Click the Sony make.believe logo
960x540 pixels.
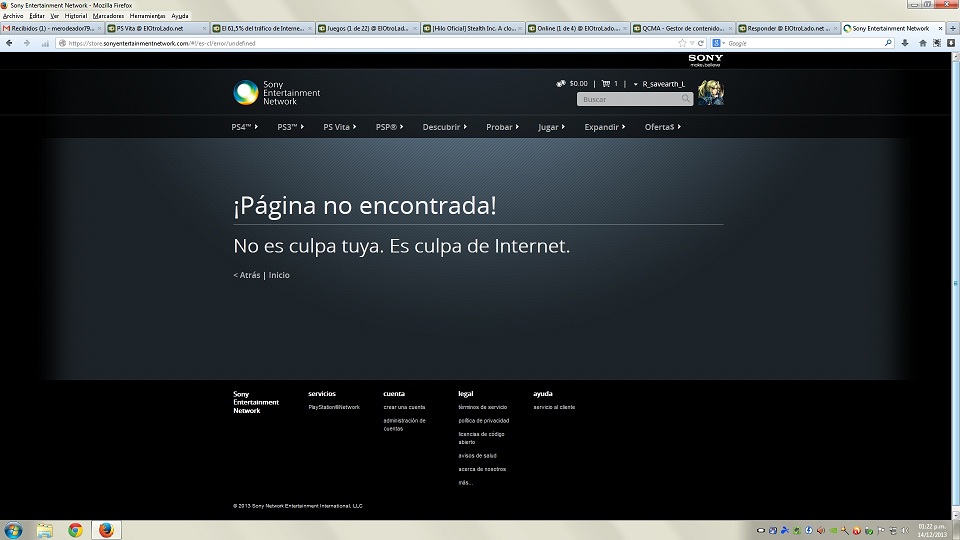pyautogui.click(x=705, y=60)
